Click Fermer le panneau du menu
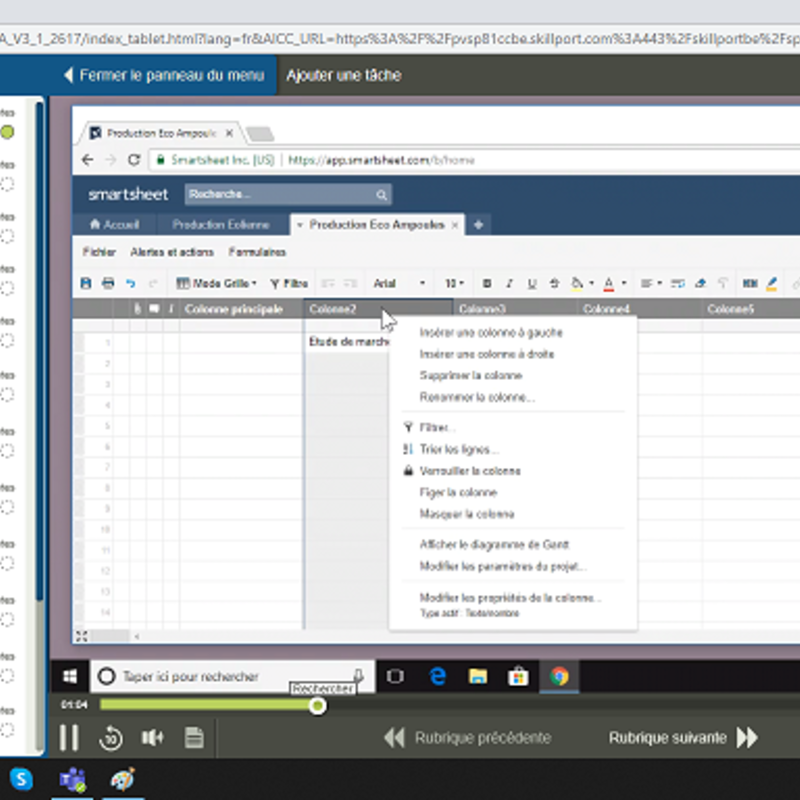The height and width of the screenshot is (800, 800). point(164,76)
